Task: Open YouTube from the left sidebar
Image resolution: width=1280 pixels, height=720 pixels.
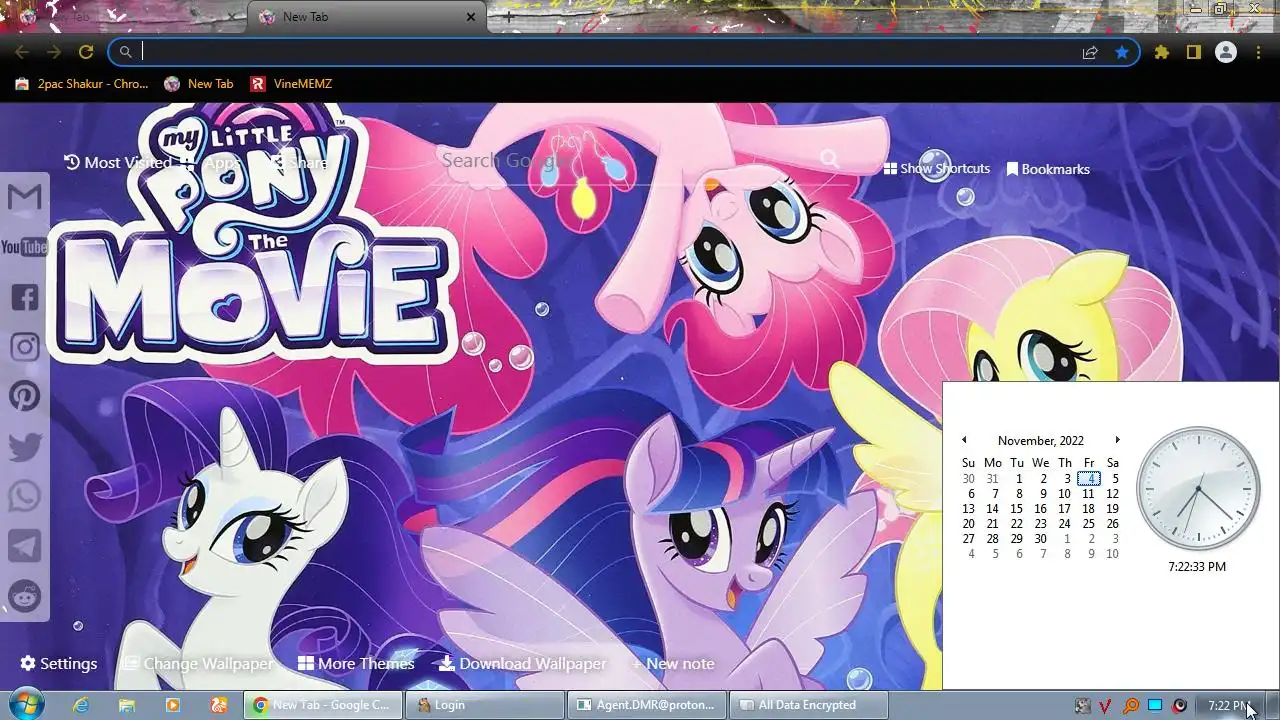Action: (24, 247)
